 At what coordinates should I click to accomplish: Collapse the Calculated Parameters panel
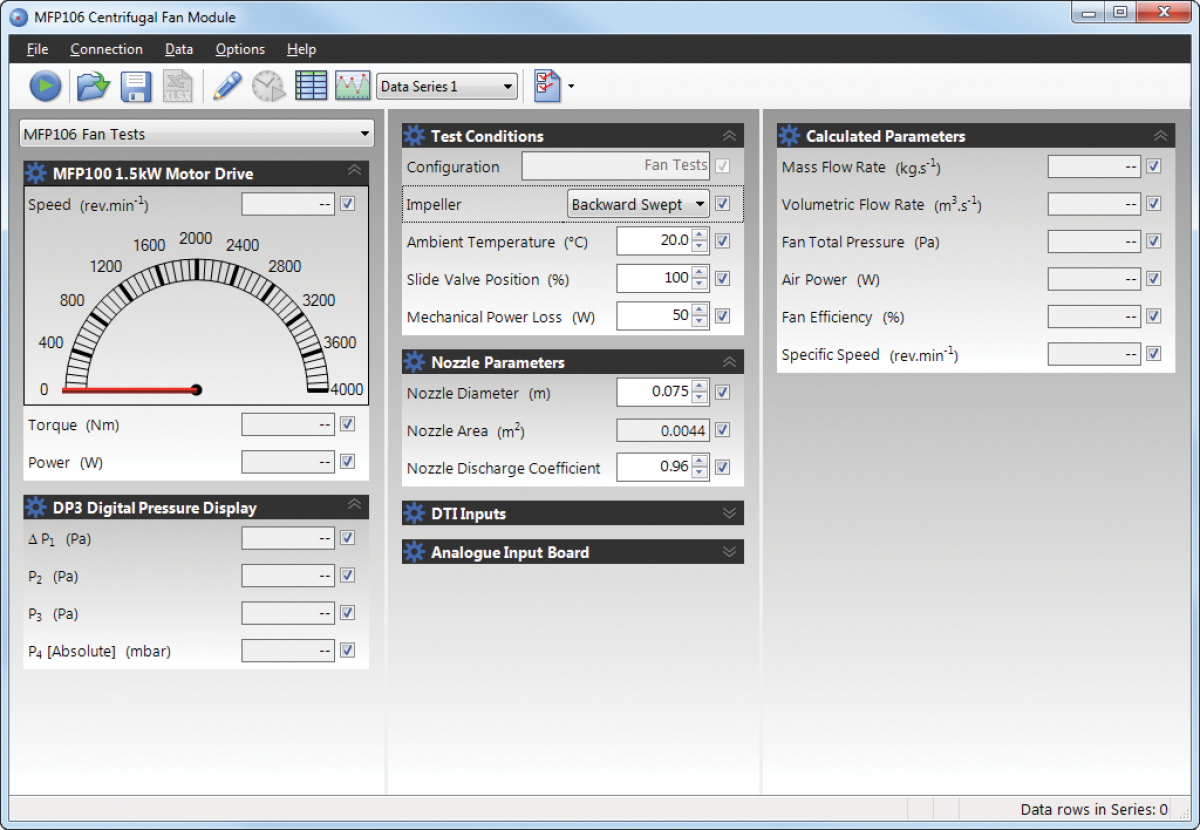tap(1160, 136)
